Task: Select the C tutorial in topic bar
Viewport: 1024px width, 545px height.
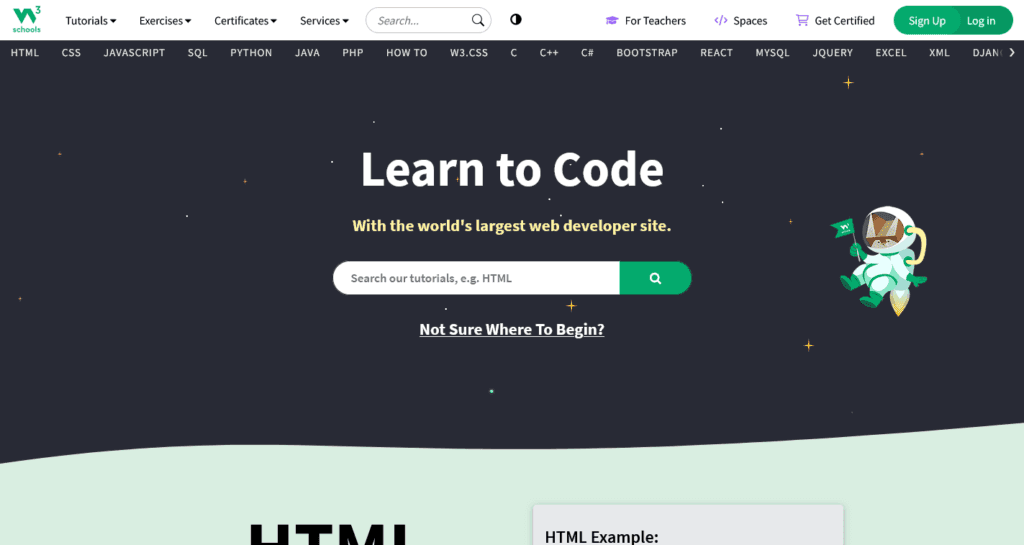Action: coord(514,53)
